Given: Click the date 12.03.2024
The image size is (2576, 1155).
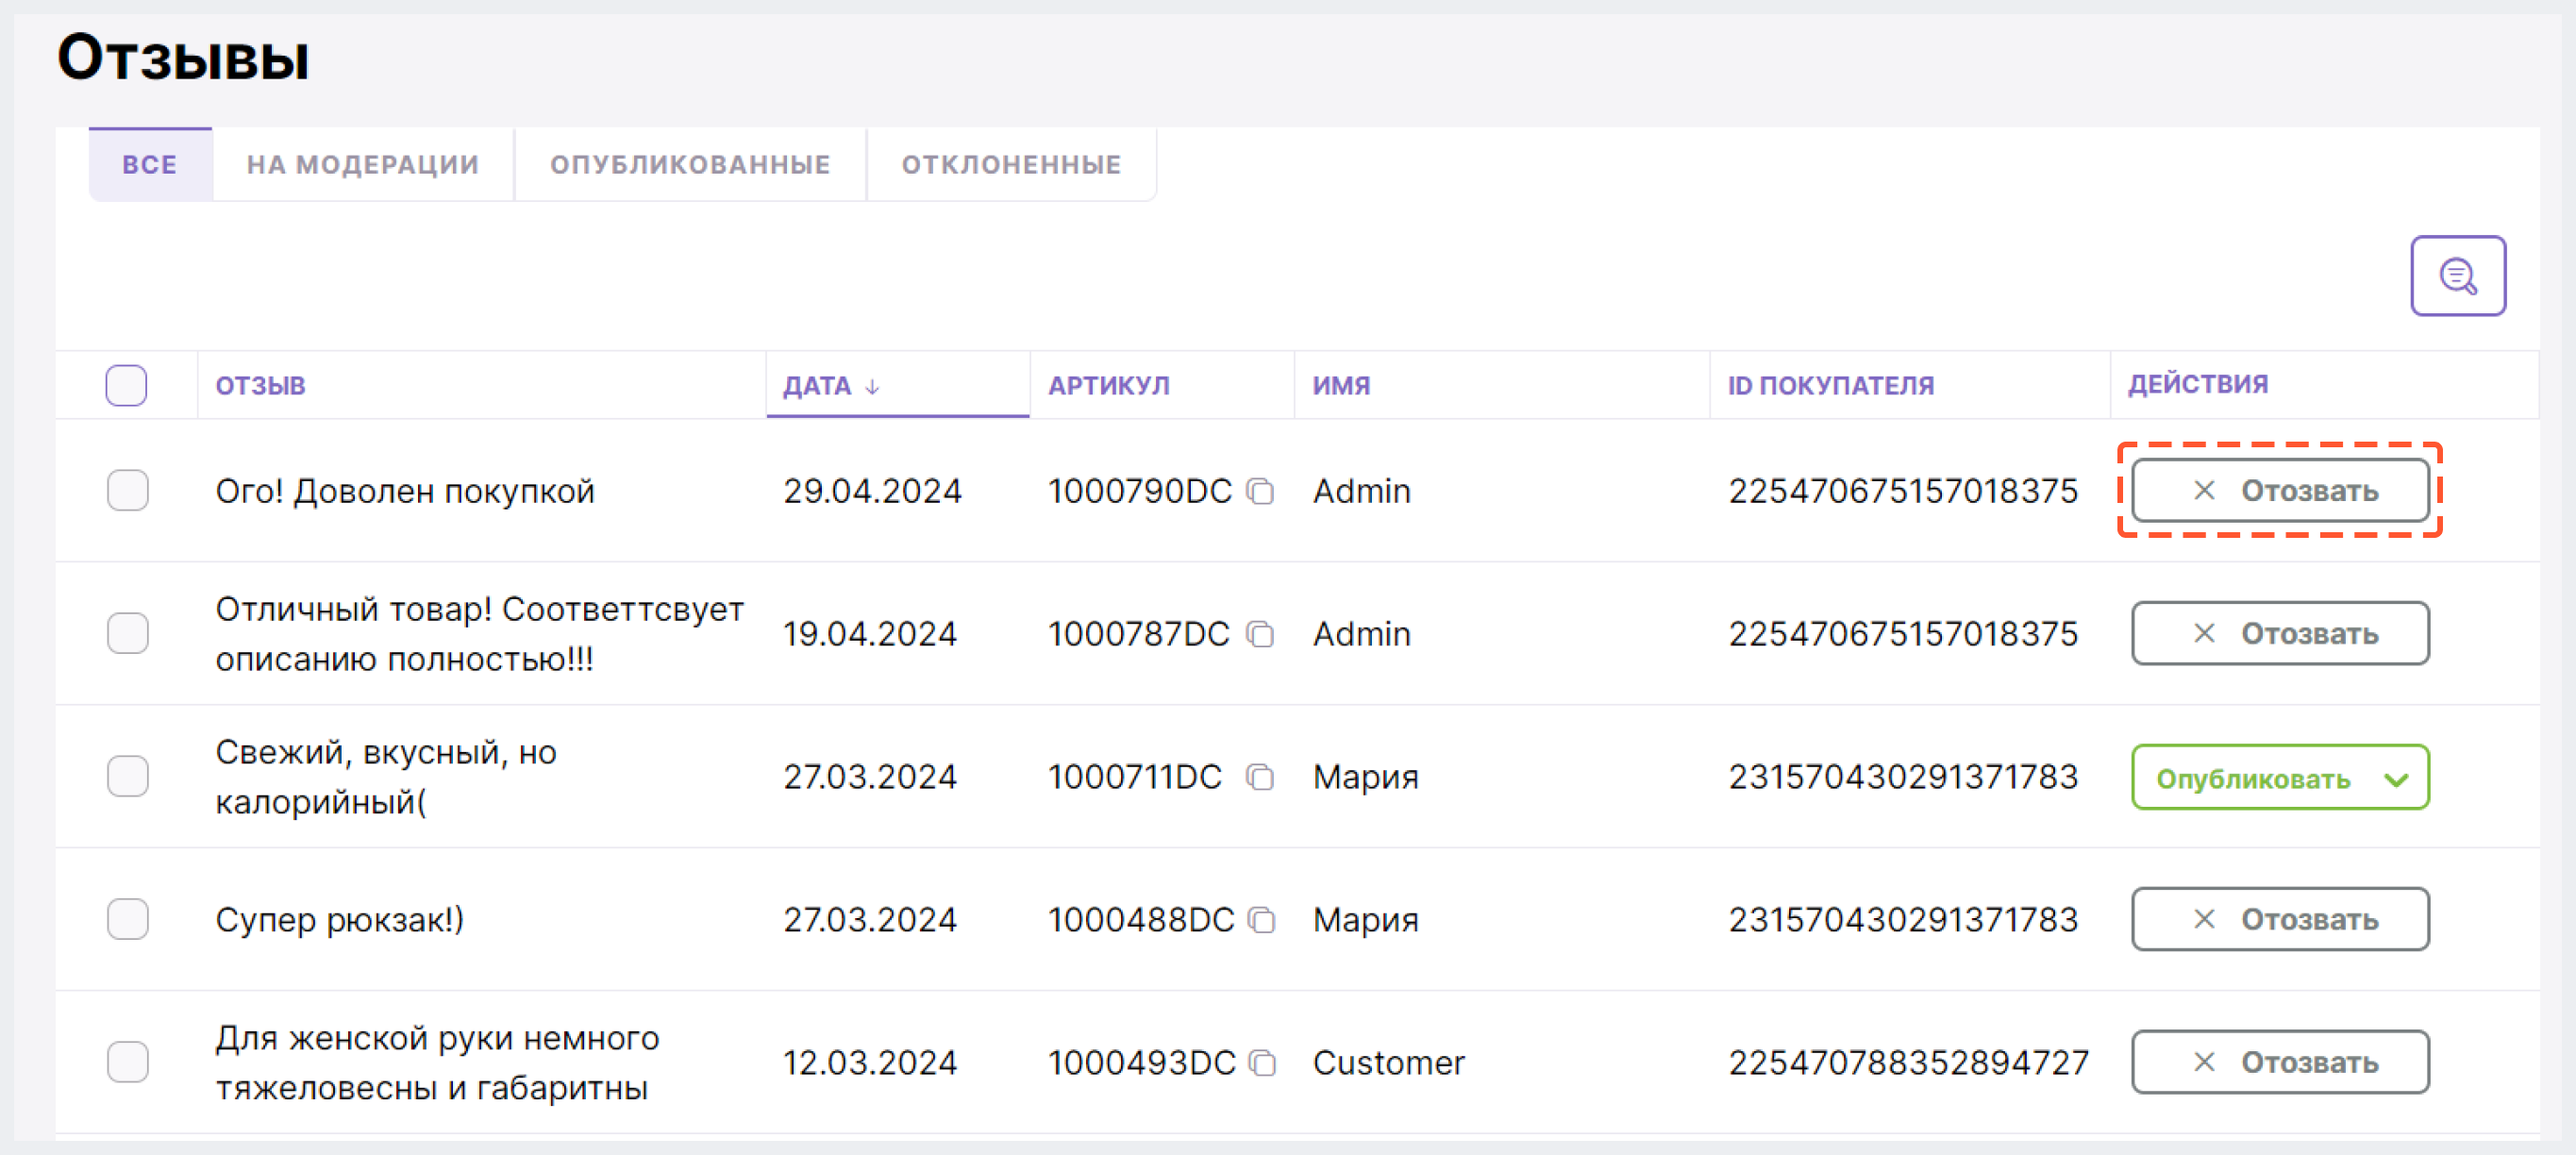Looking at the screenshot, I should click(869, 1063).
